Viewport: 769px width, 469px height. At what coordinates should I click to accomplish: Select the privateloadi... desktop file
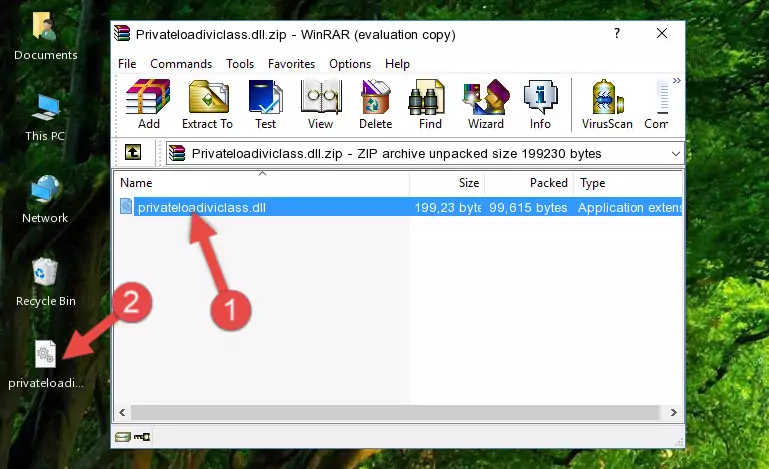coord(46,364)
